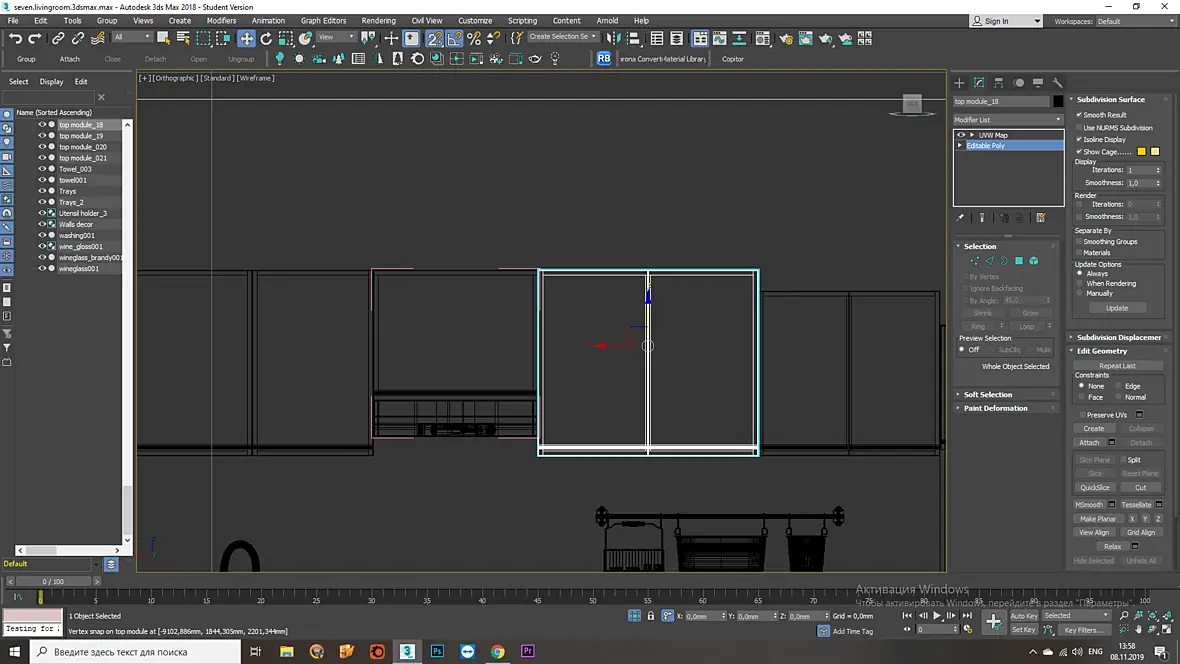1180x664 pixels.
Task: Activate the Select and Scale tool
Action: tap(285, 38)
